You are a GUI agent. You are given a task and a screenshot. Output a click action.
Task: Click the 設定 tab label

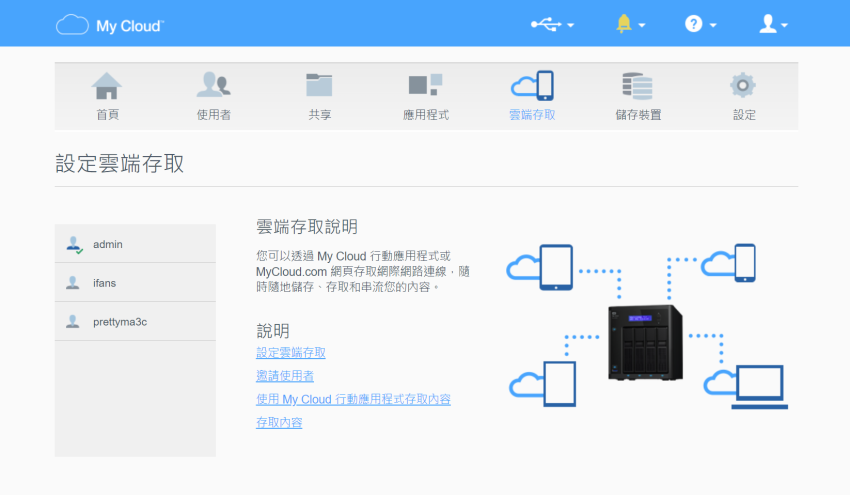click(x=744, y=114)
